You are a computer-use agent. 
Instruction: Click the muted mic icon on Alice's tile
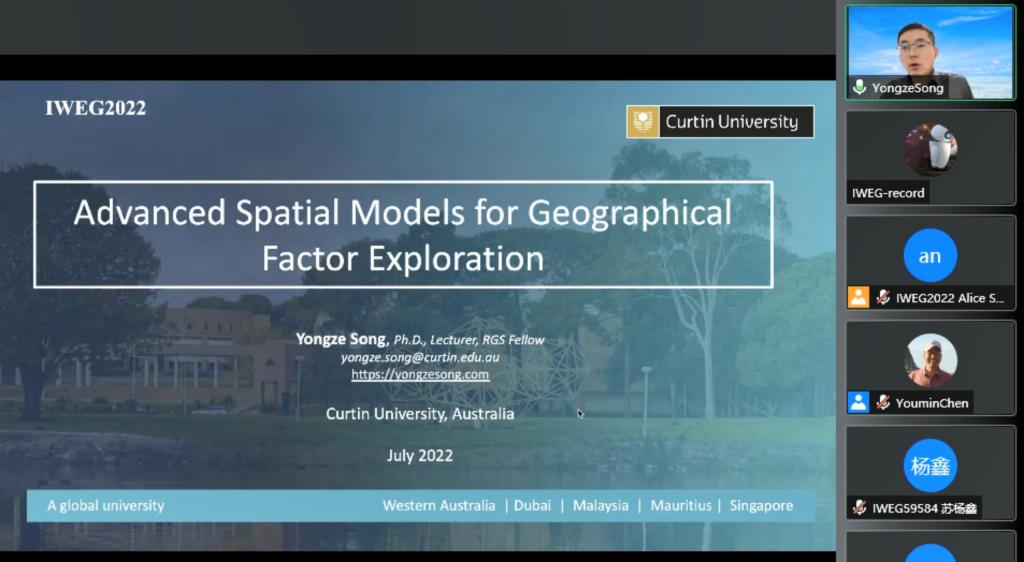[883, 297]
